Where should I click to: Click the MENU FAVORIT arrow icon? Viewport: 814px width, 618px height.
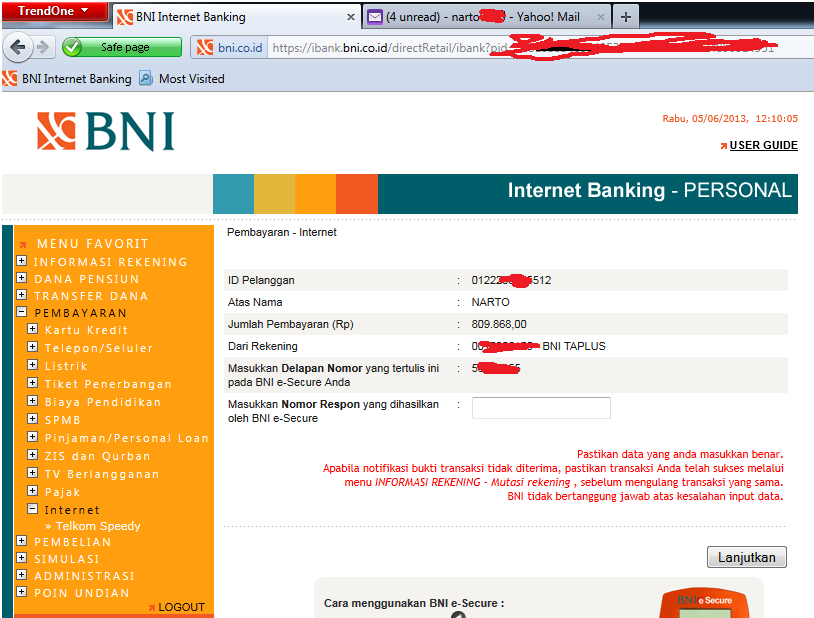[x=23, y=245]
